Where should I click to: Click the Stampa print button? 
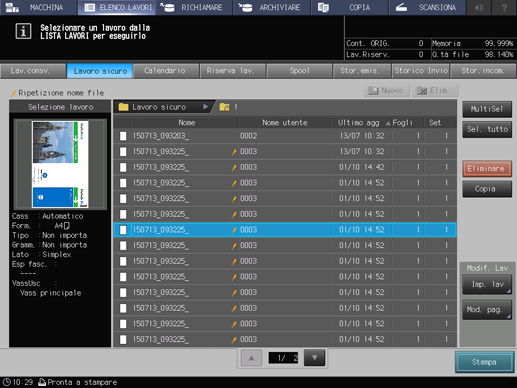pos(484,362)
